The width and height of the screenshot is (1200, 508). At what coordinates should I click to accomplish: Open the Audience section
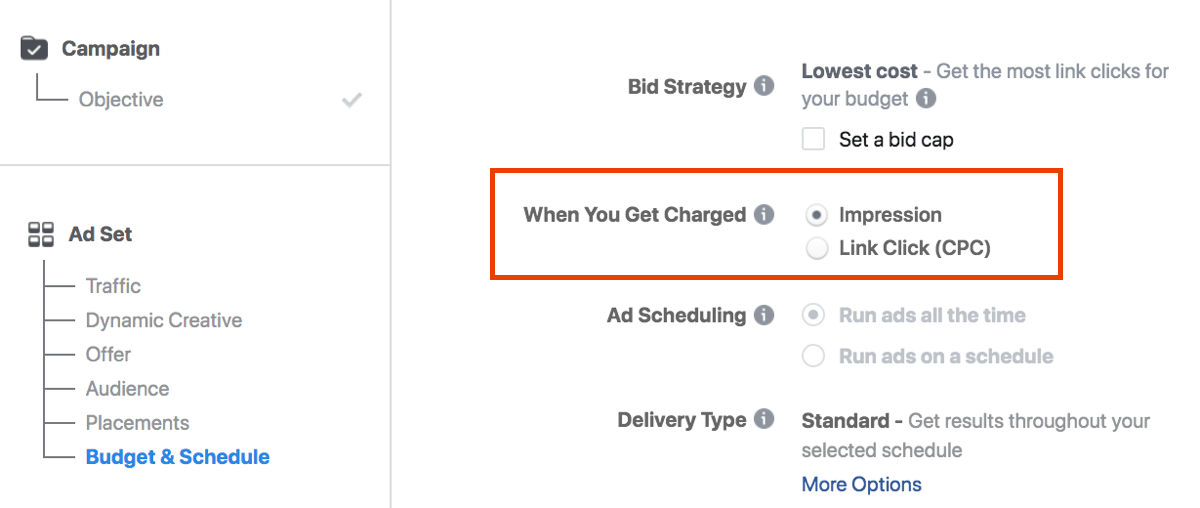[127, 389]
